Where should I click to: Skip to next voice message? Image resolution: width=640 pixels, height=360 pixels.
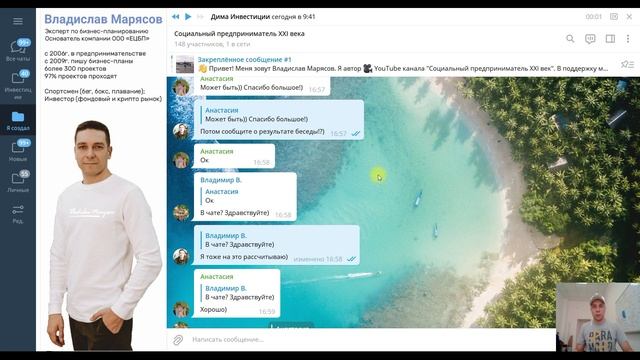point(200,17)
